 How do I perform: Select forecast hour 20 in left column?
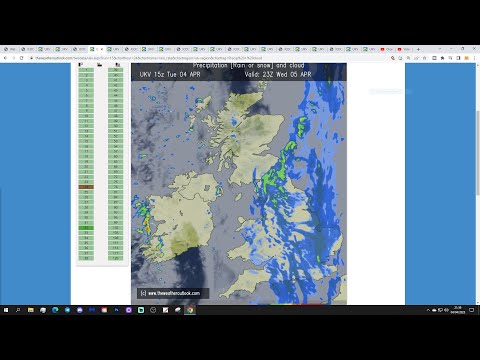[x=86, y=167]
